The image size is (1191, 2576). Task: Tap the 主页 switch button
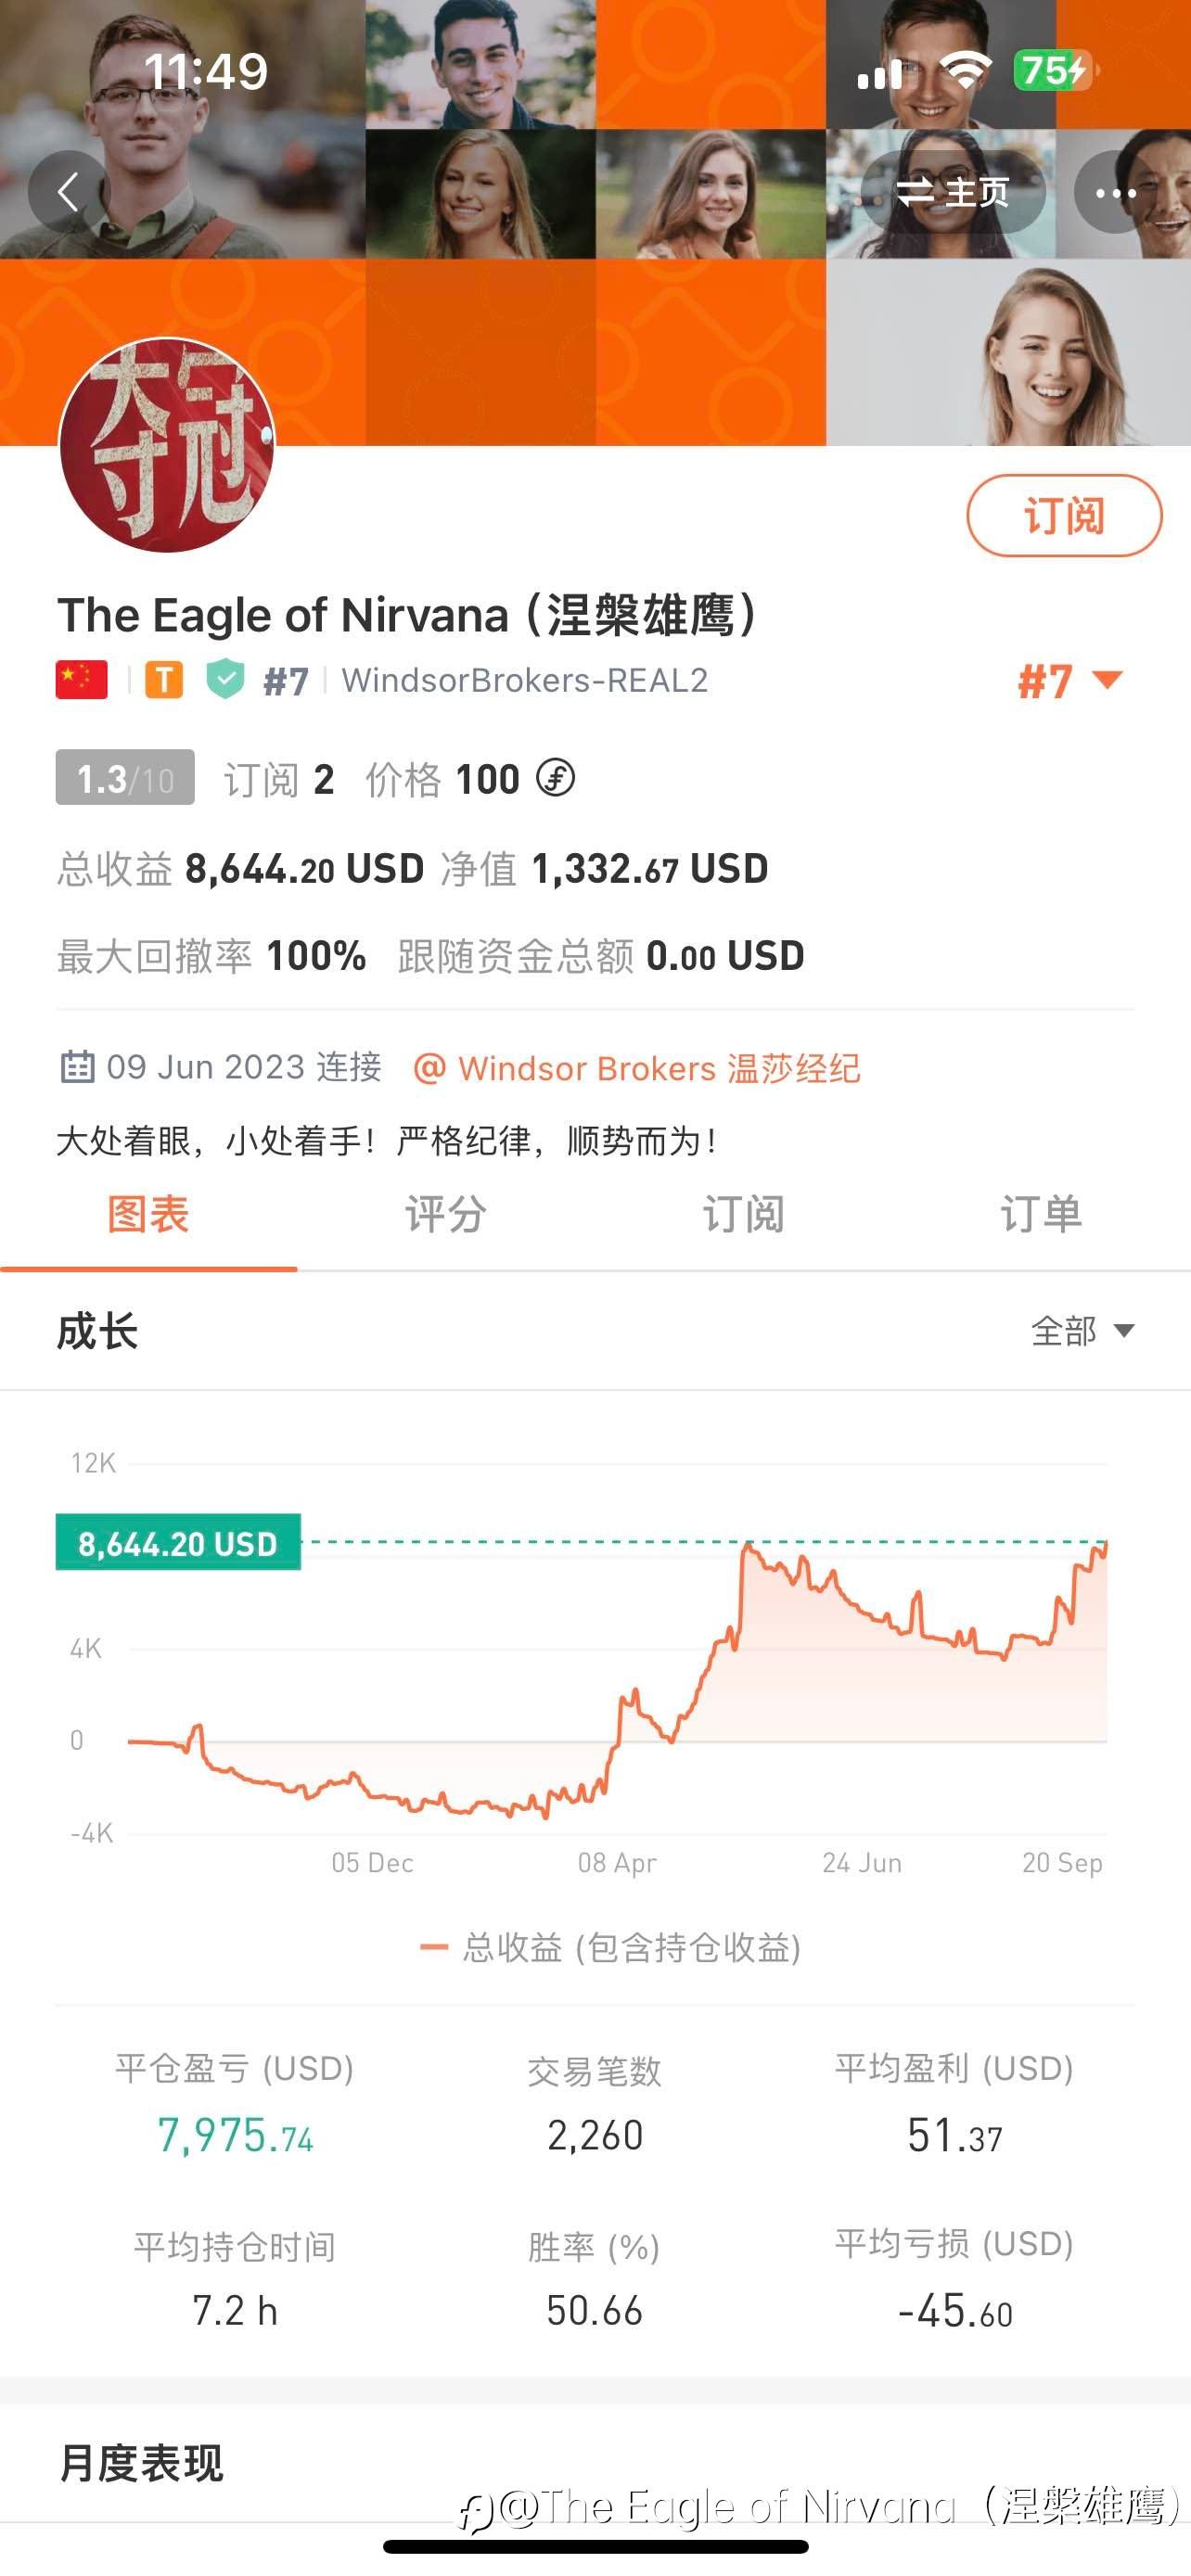[953, 192]
